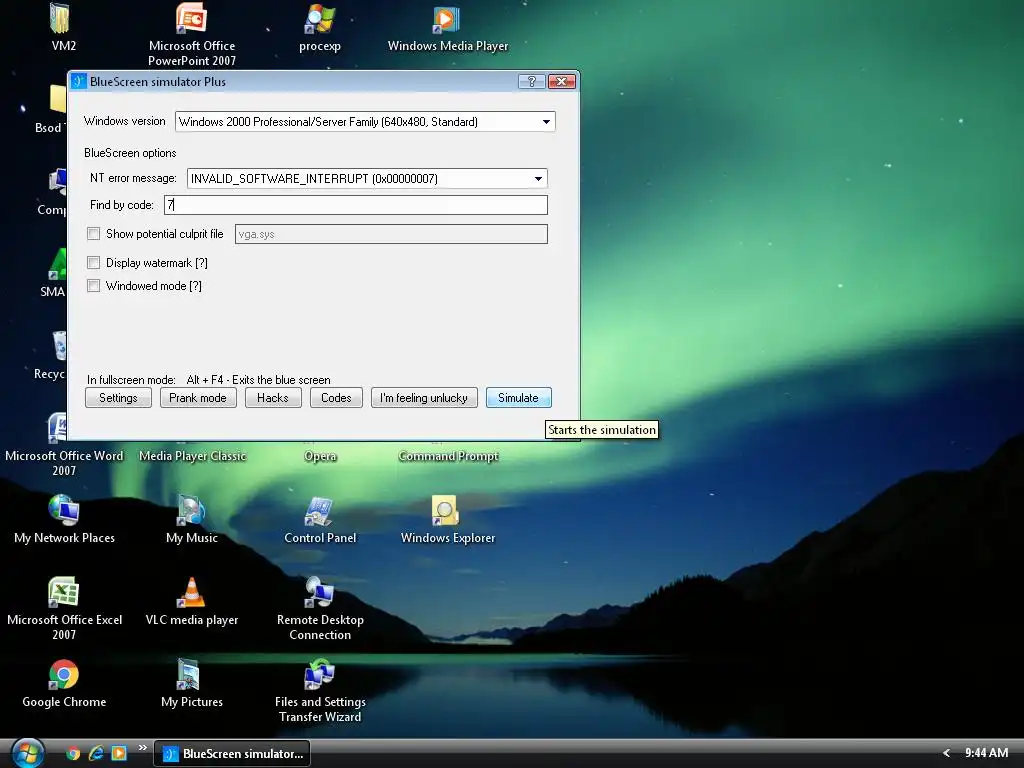Click the Start orb button
Screen dimensions: 1024x768
tap(28, 753)
